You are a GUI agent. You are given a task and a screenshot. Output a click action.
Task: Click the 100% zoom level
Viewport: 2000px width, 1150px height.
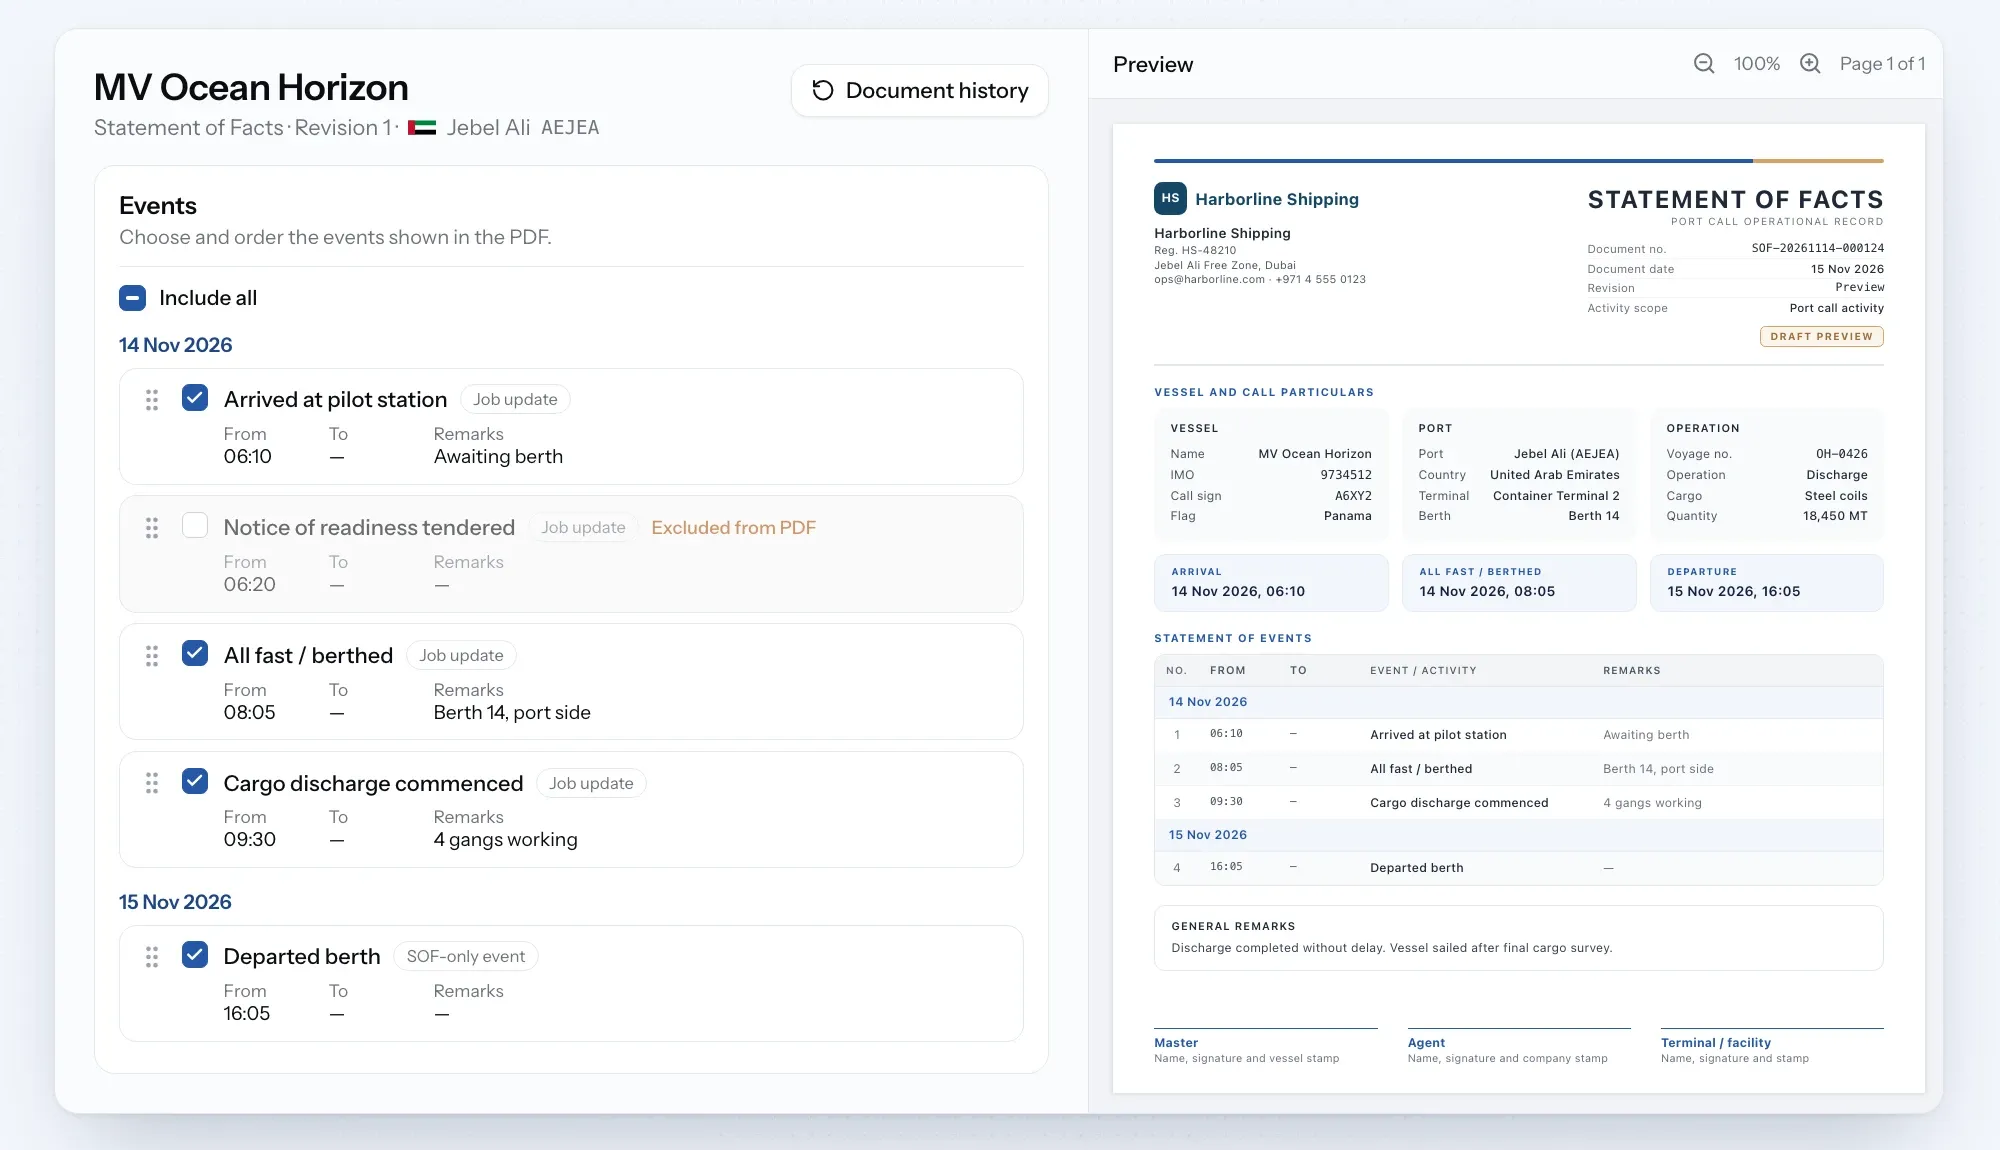(x=1757, y=64)
